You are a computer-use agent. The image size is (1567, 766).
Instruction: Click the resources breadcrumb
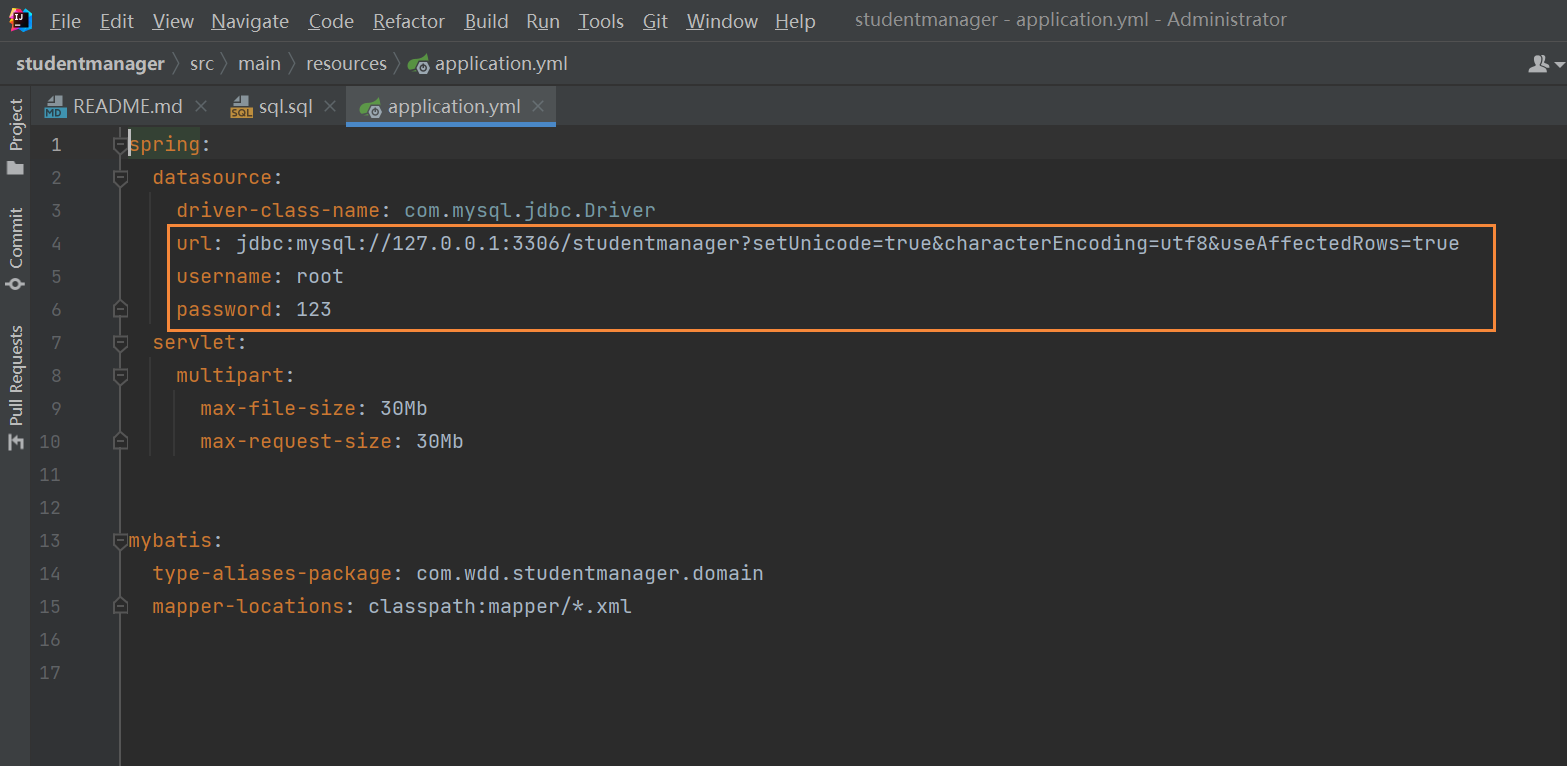coord(346,64)
